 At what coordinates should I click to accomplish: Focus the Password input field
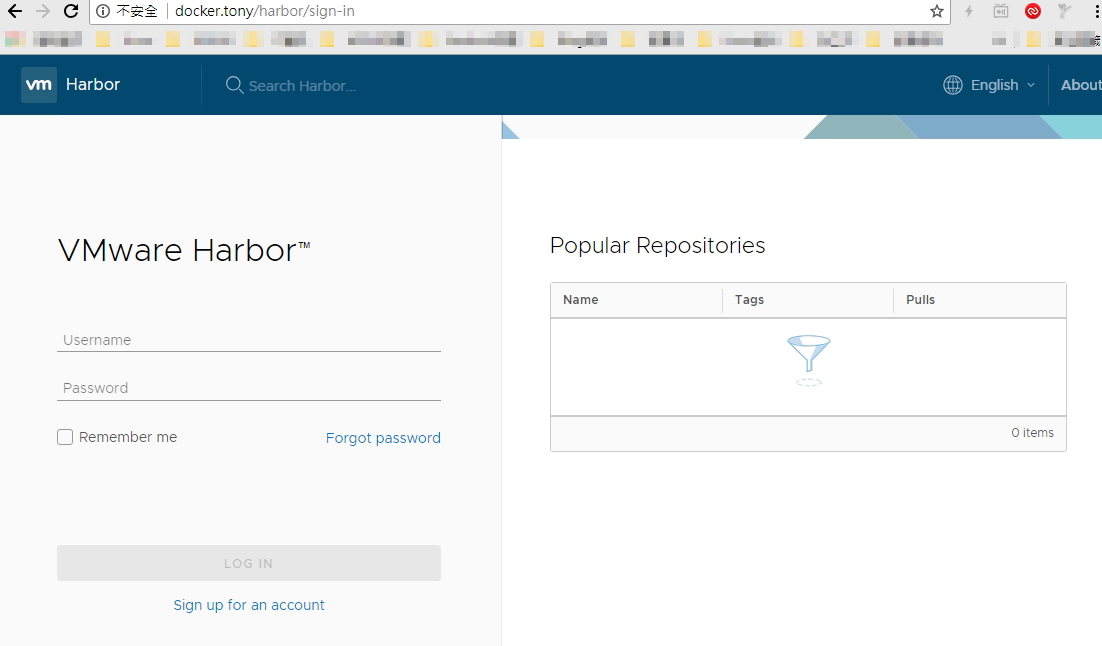(x=249, y=389)
